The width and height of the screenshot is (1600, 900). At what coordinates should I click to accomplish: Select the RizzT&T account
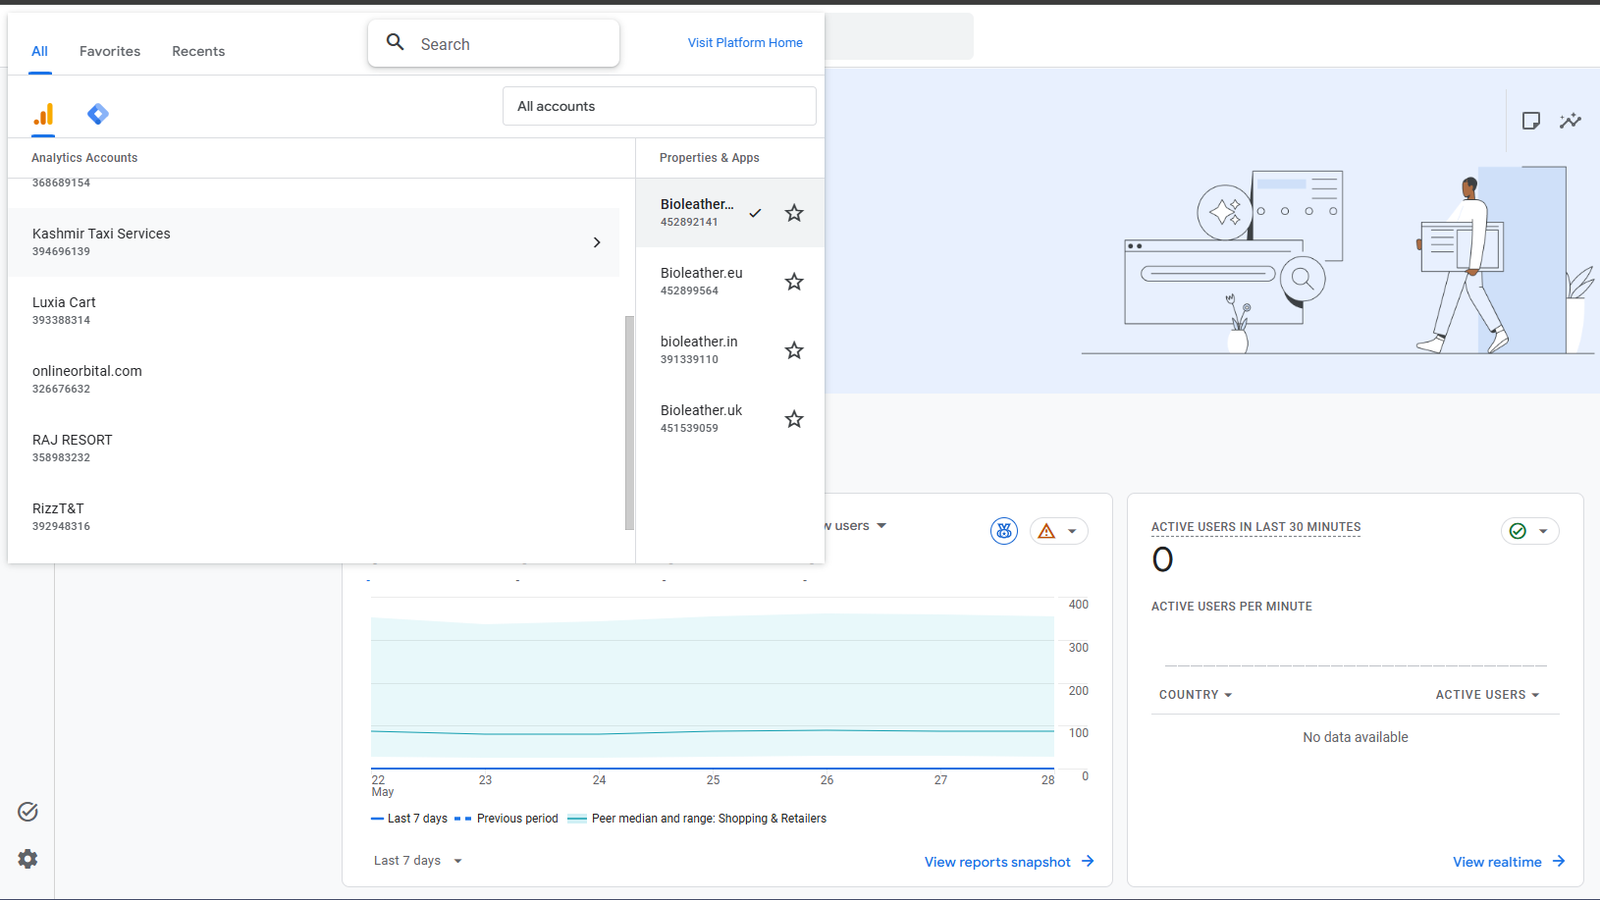[314, 517]
